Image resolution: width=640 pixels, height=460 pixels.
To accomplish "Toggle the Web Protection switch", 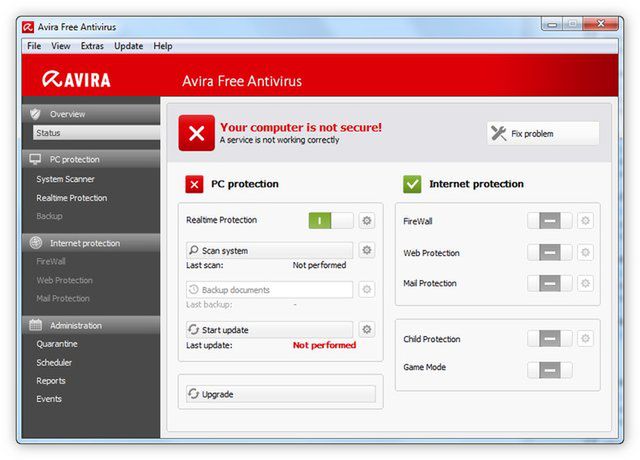I will (x=550, y=252).
